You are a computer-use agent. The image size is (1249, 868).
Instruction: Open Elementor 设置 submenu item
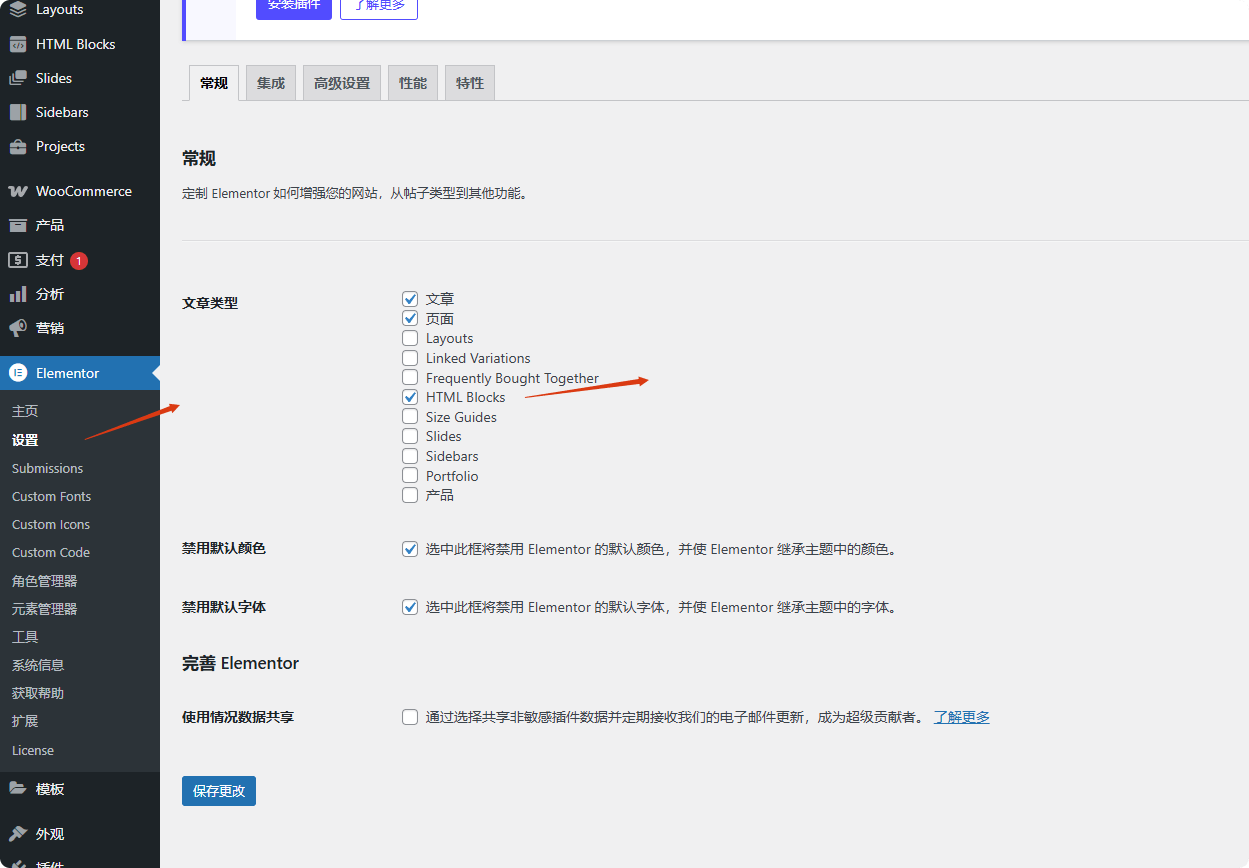pyautogui.click(x=25, y=440)
